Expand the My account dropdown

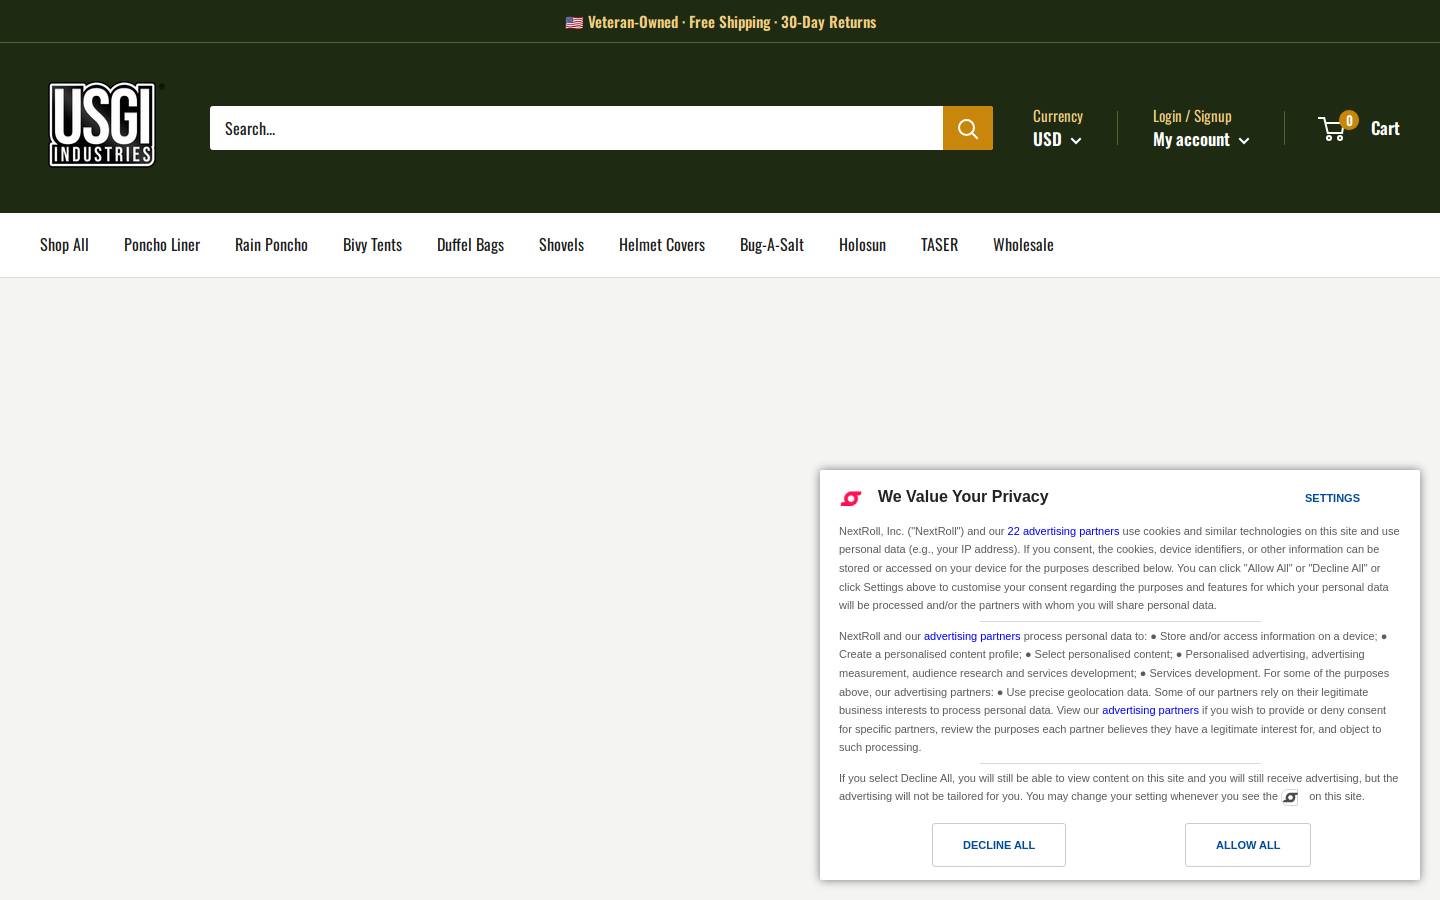pos(1201,140)
